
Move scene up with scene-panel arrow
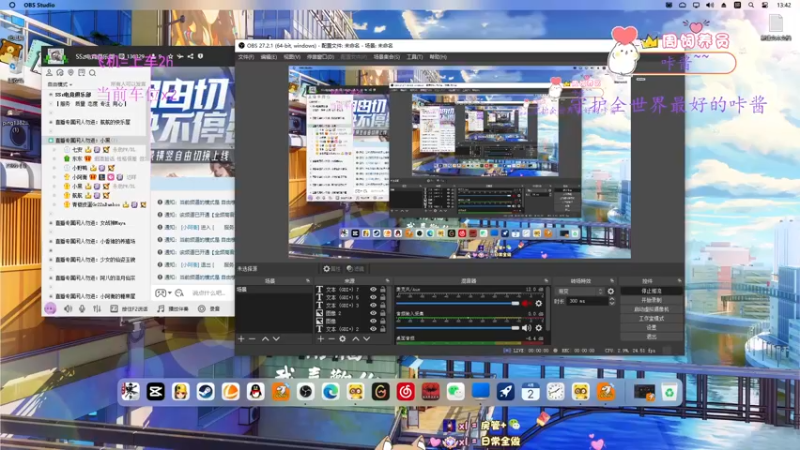tap(265, 339)
